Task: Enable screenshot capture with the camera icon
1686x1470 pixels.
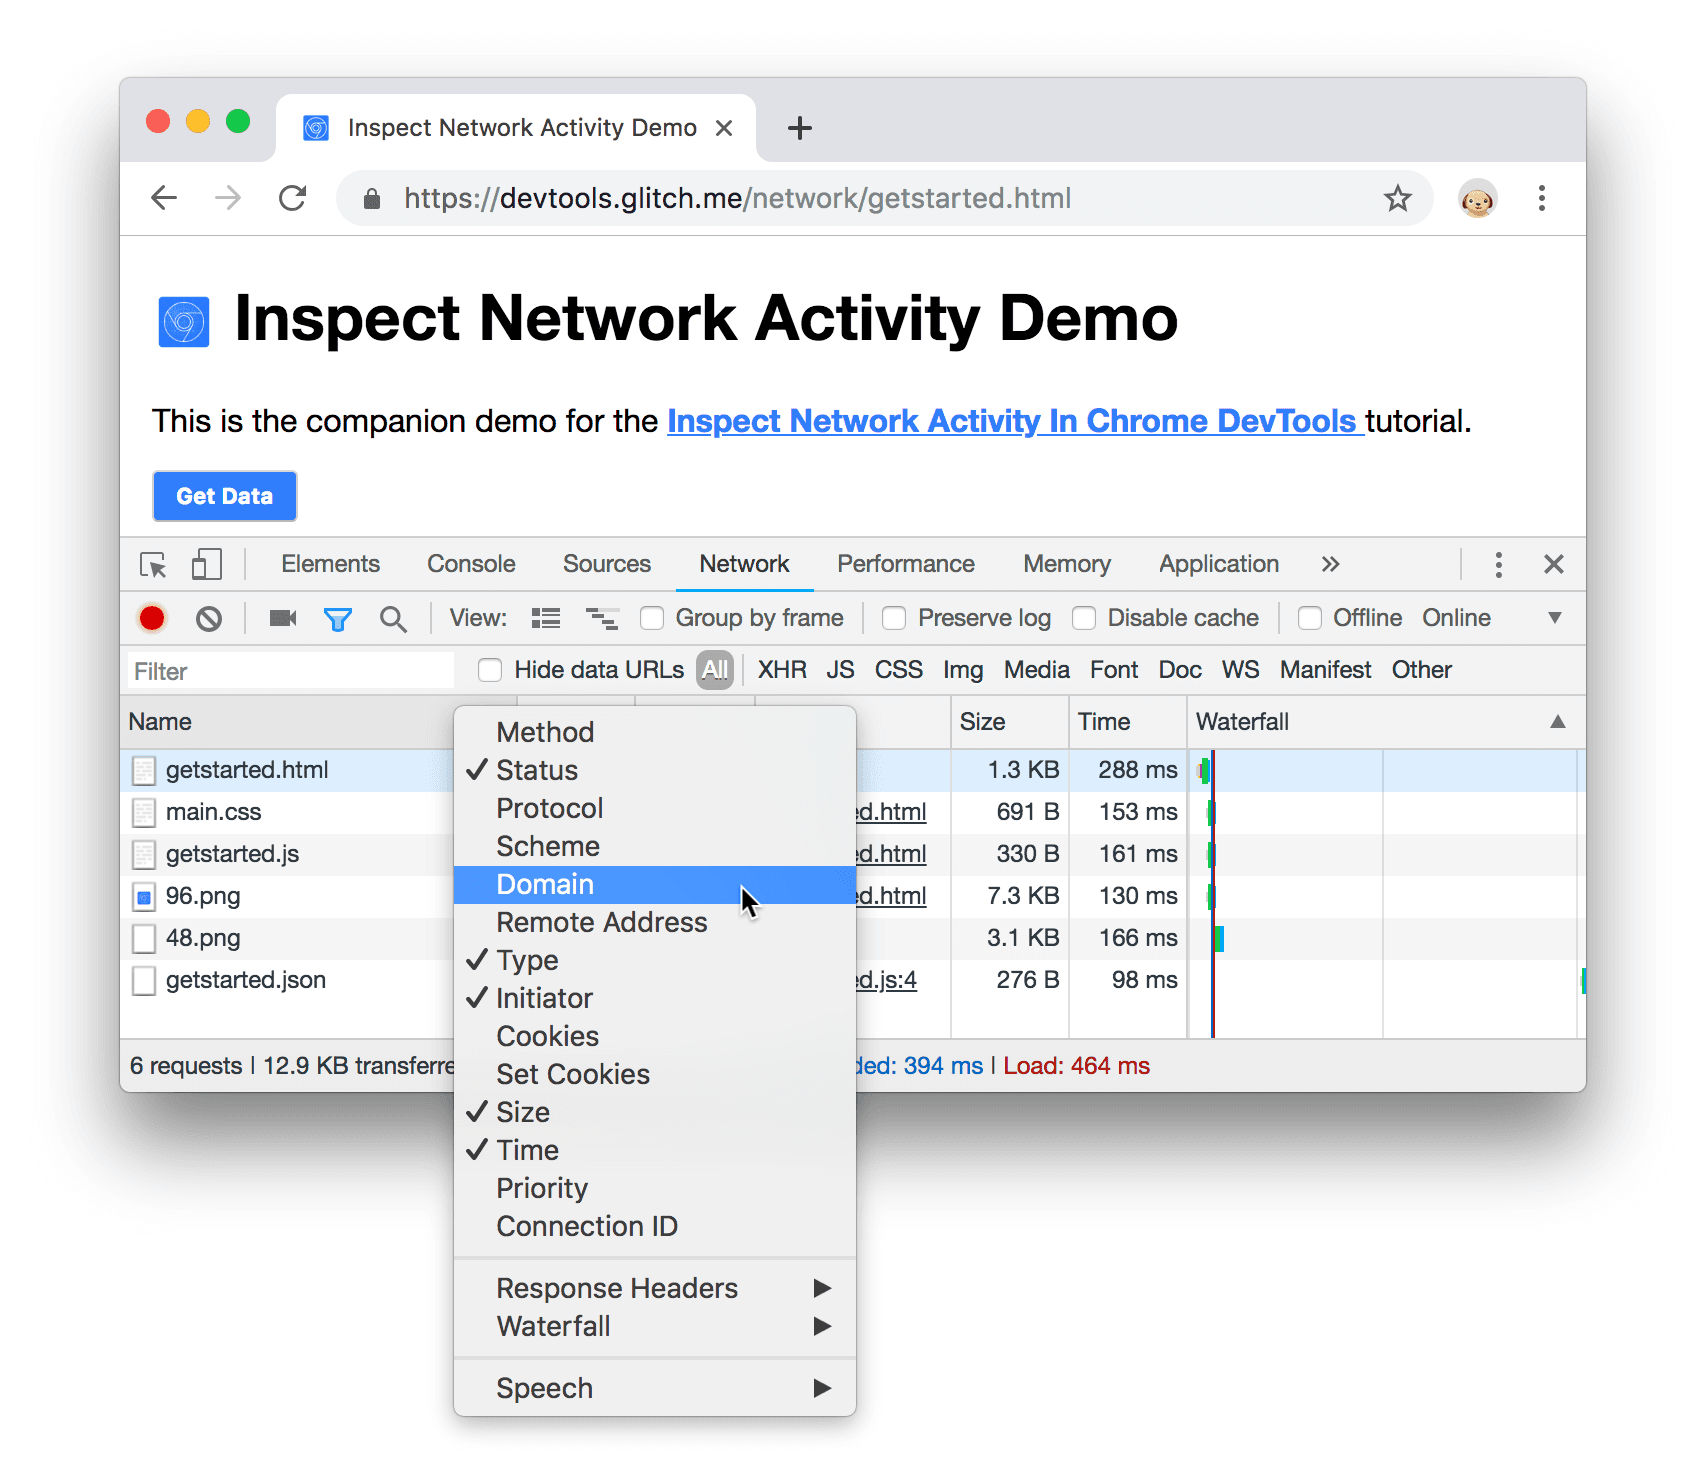Action: 281,617
